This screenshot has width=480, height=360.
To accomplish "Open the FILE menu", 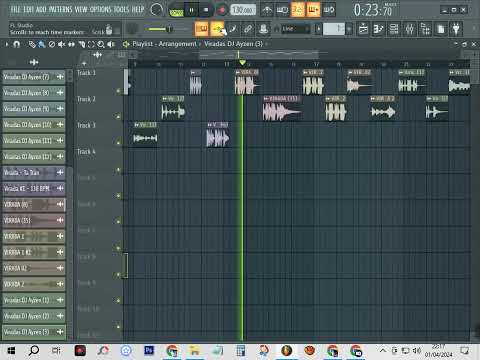I will pyautogui.click(x=15, y=10).
